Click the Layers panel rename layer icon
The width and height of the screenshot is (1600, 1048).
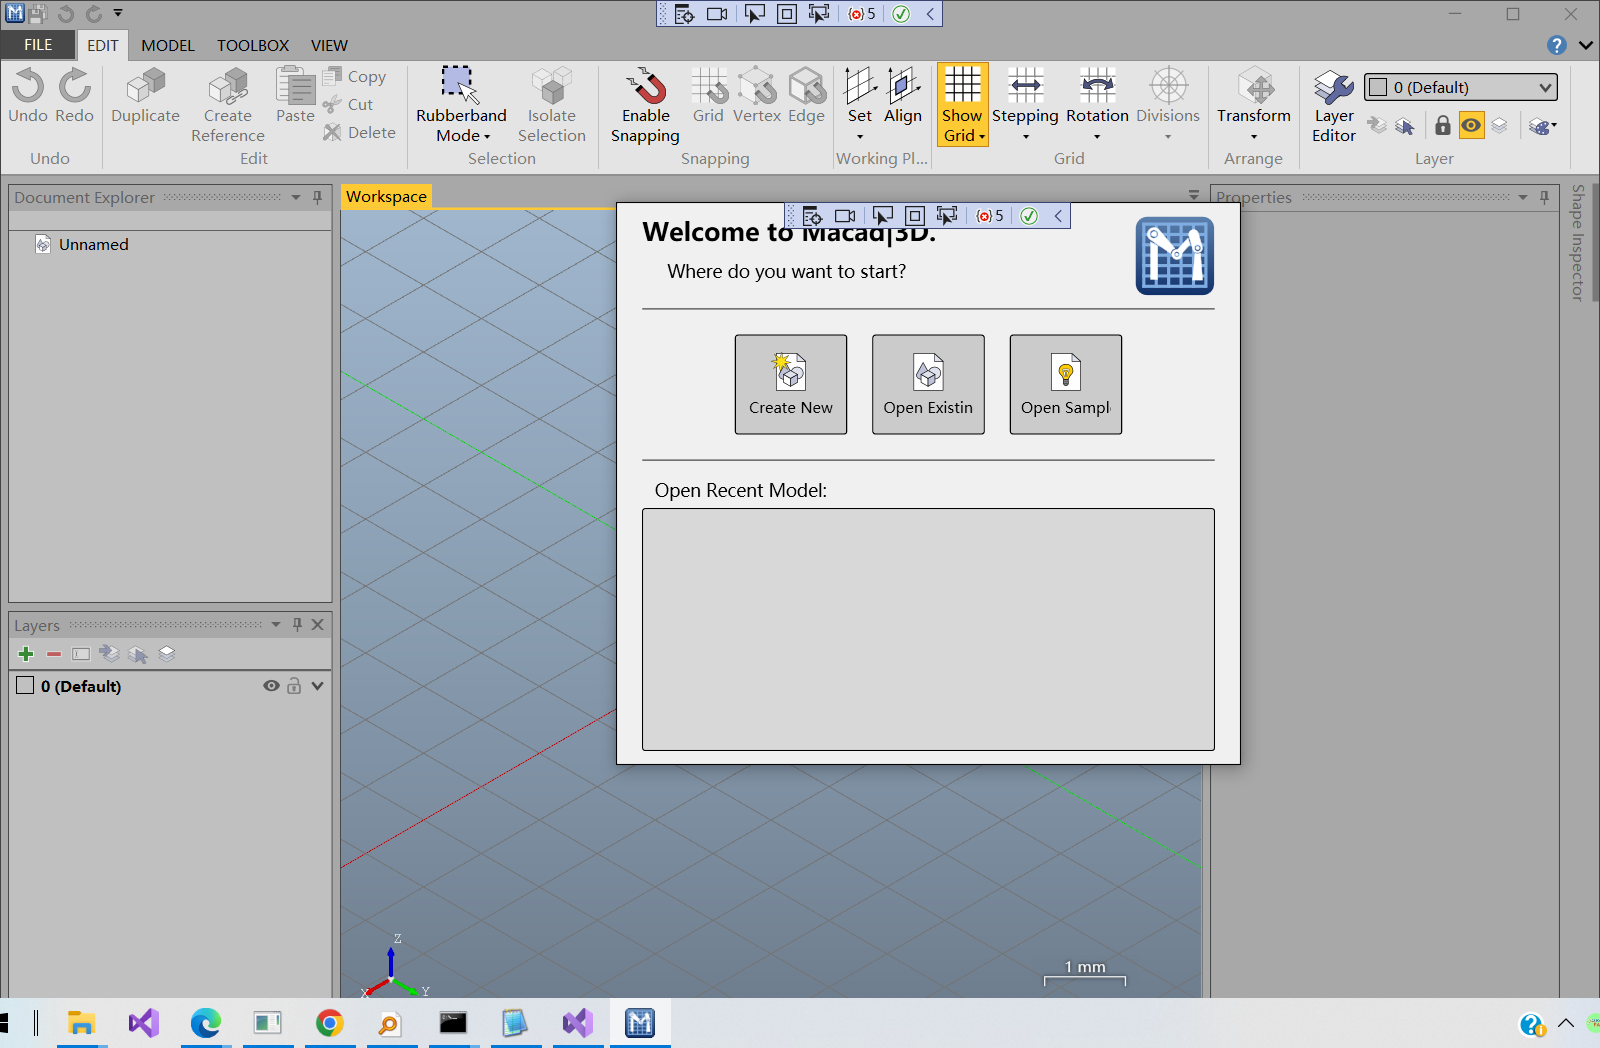[81, 654]
